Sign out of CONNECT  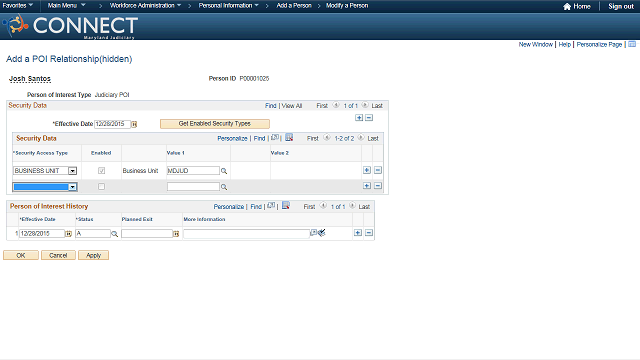pos(621,6)
